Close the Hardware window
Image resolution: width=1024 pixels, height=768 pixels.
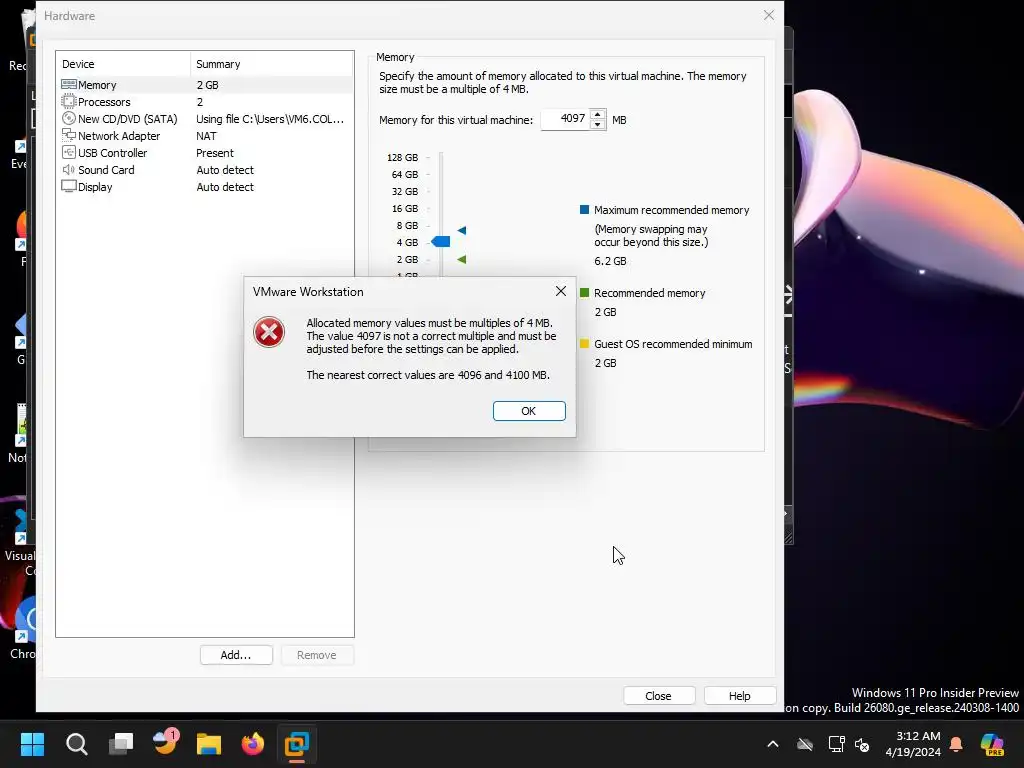tap(769, 15)
